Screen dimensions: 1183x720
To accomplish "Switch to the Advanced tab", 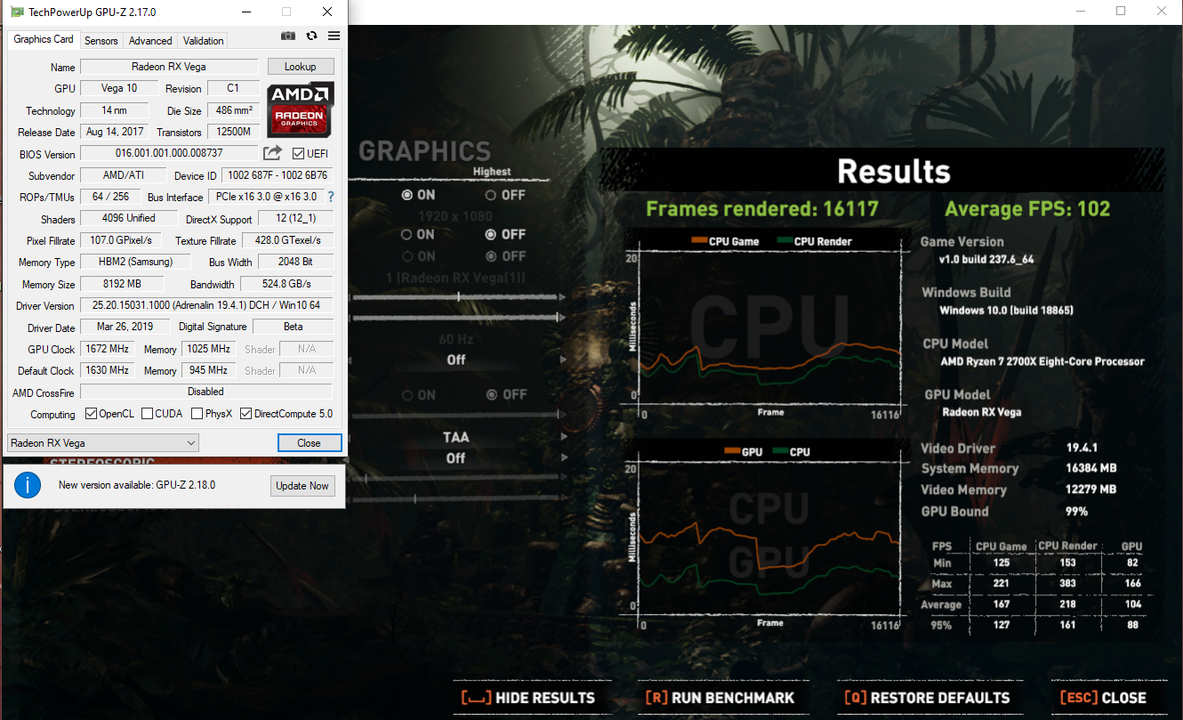I will (x=150, y=41).
